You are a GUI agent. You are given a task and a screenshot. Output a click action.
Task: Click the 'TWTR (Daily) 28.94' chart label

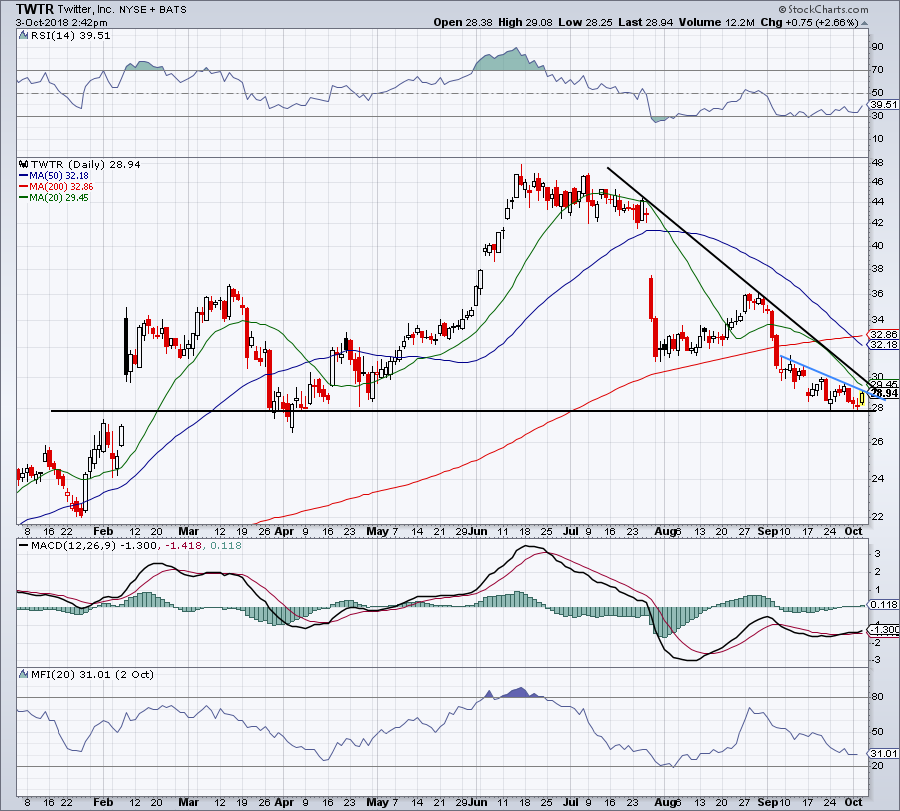pos(86,164)
